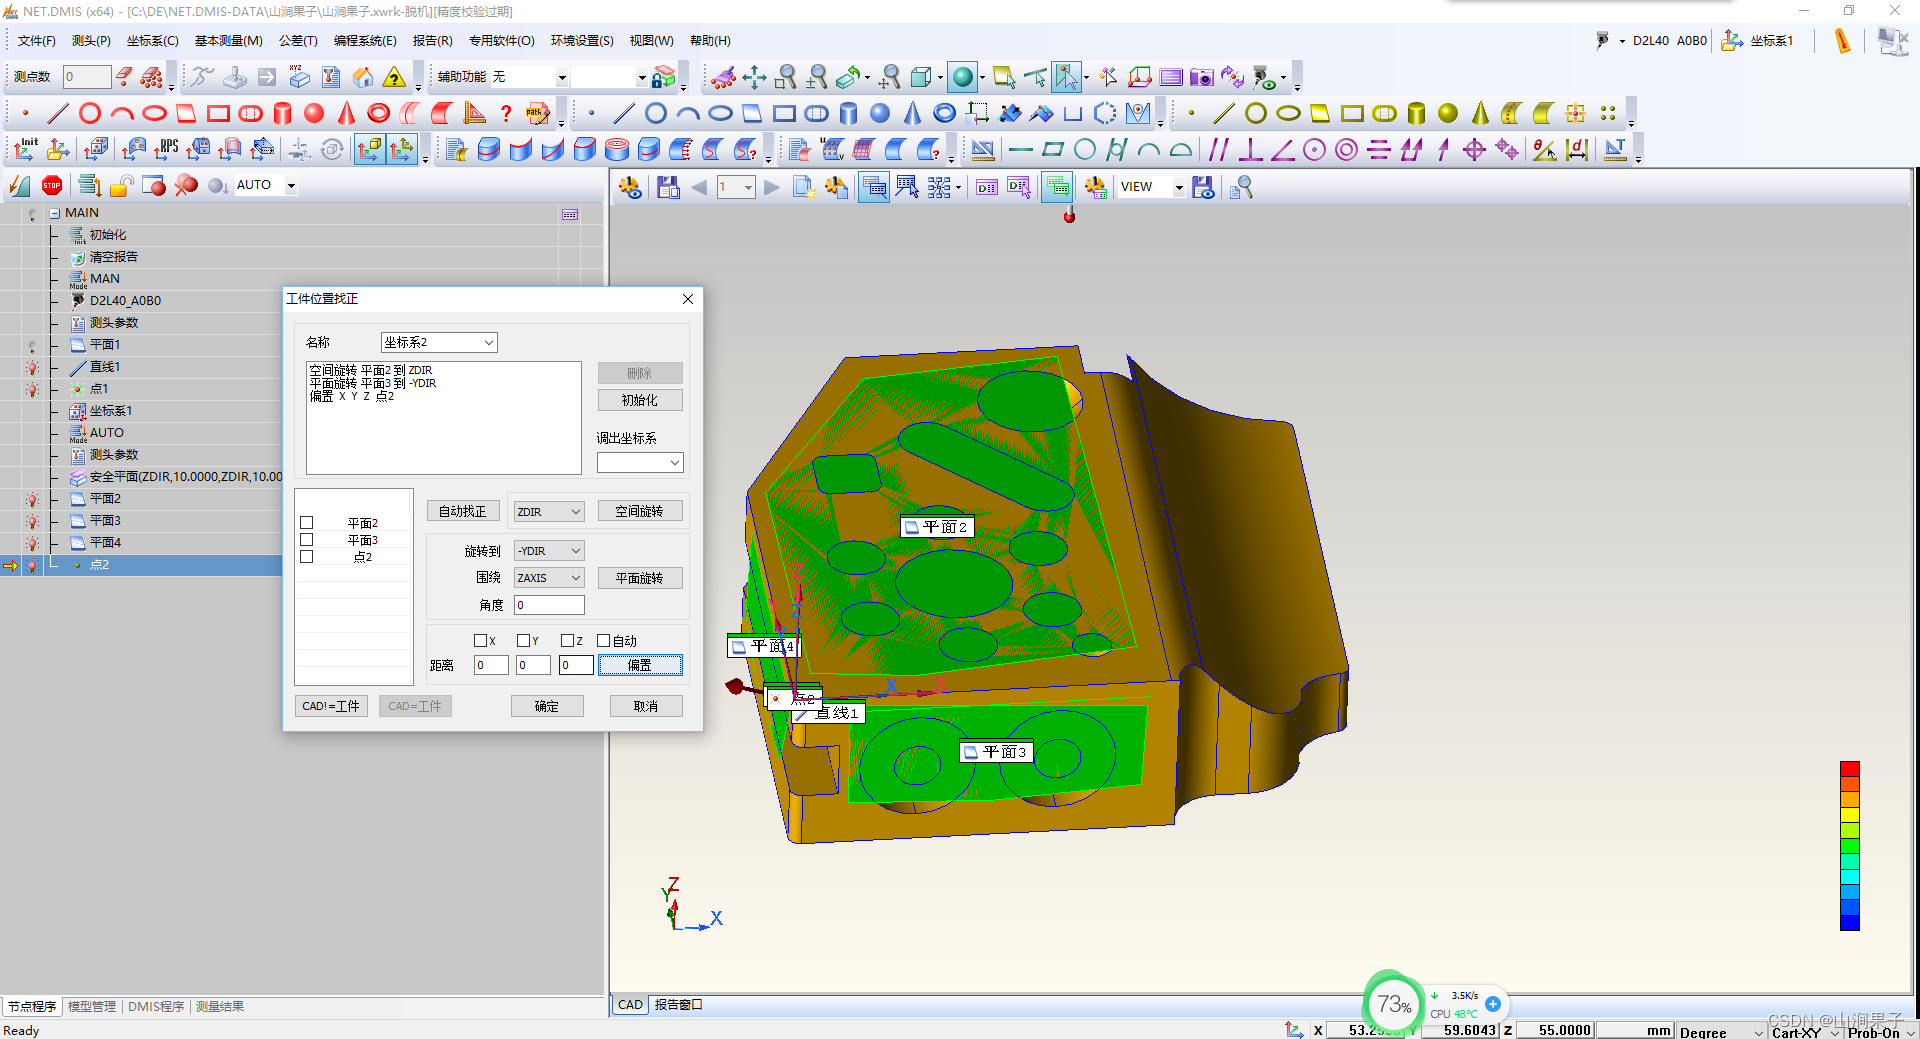This screenshot has height=1039, width=1920.
Task: Open the 基本测量(M) menu
Action: 228,41
